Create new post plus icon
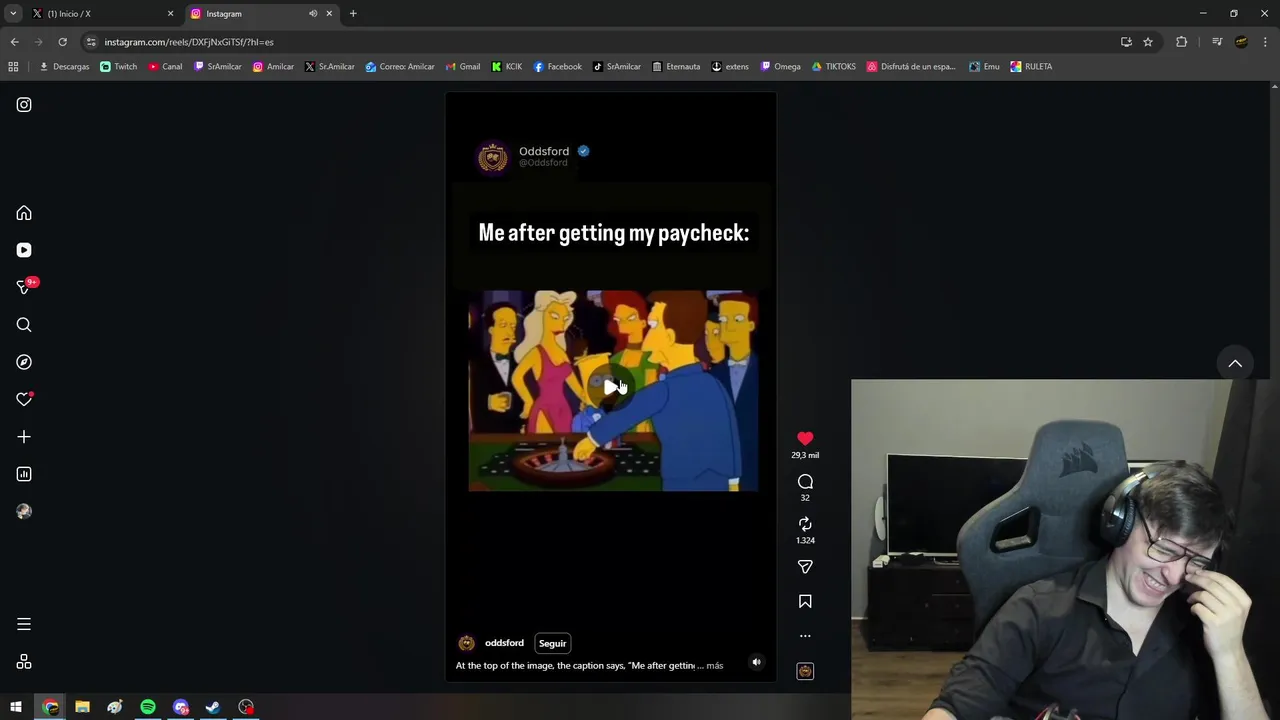 tap(24, 437)
